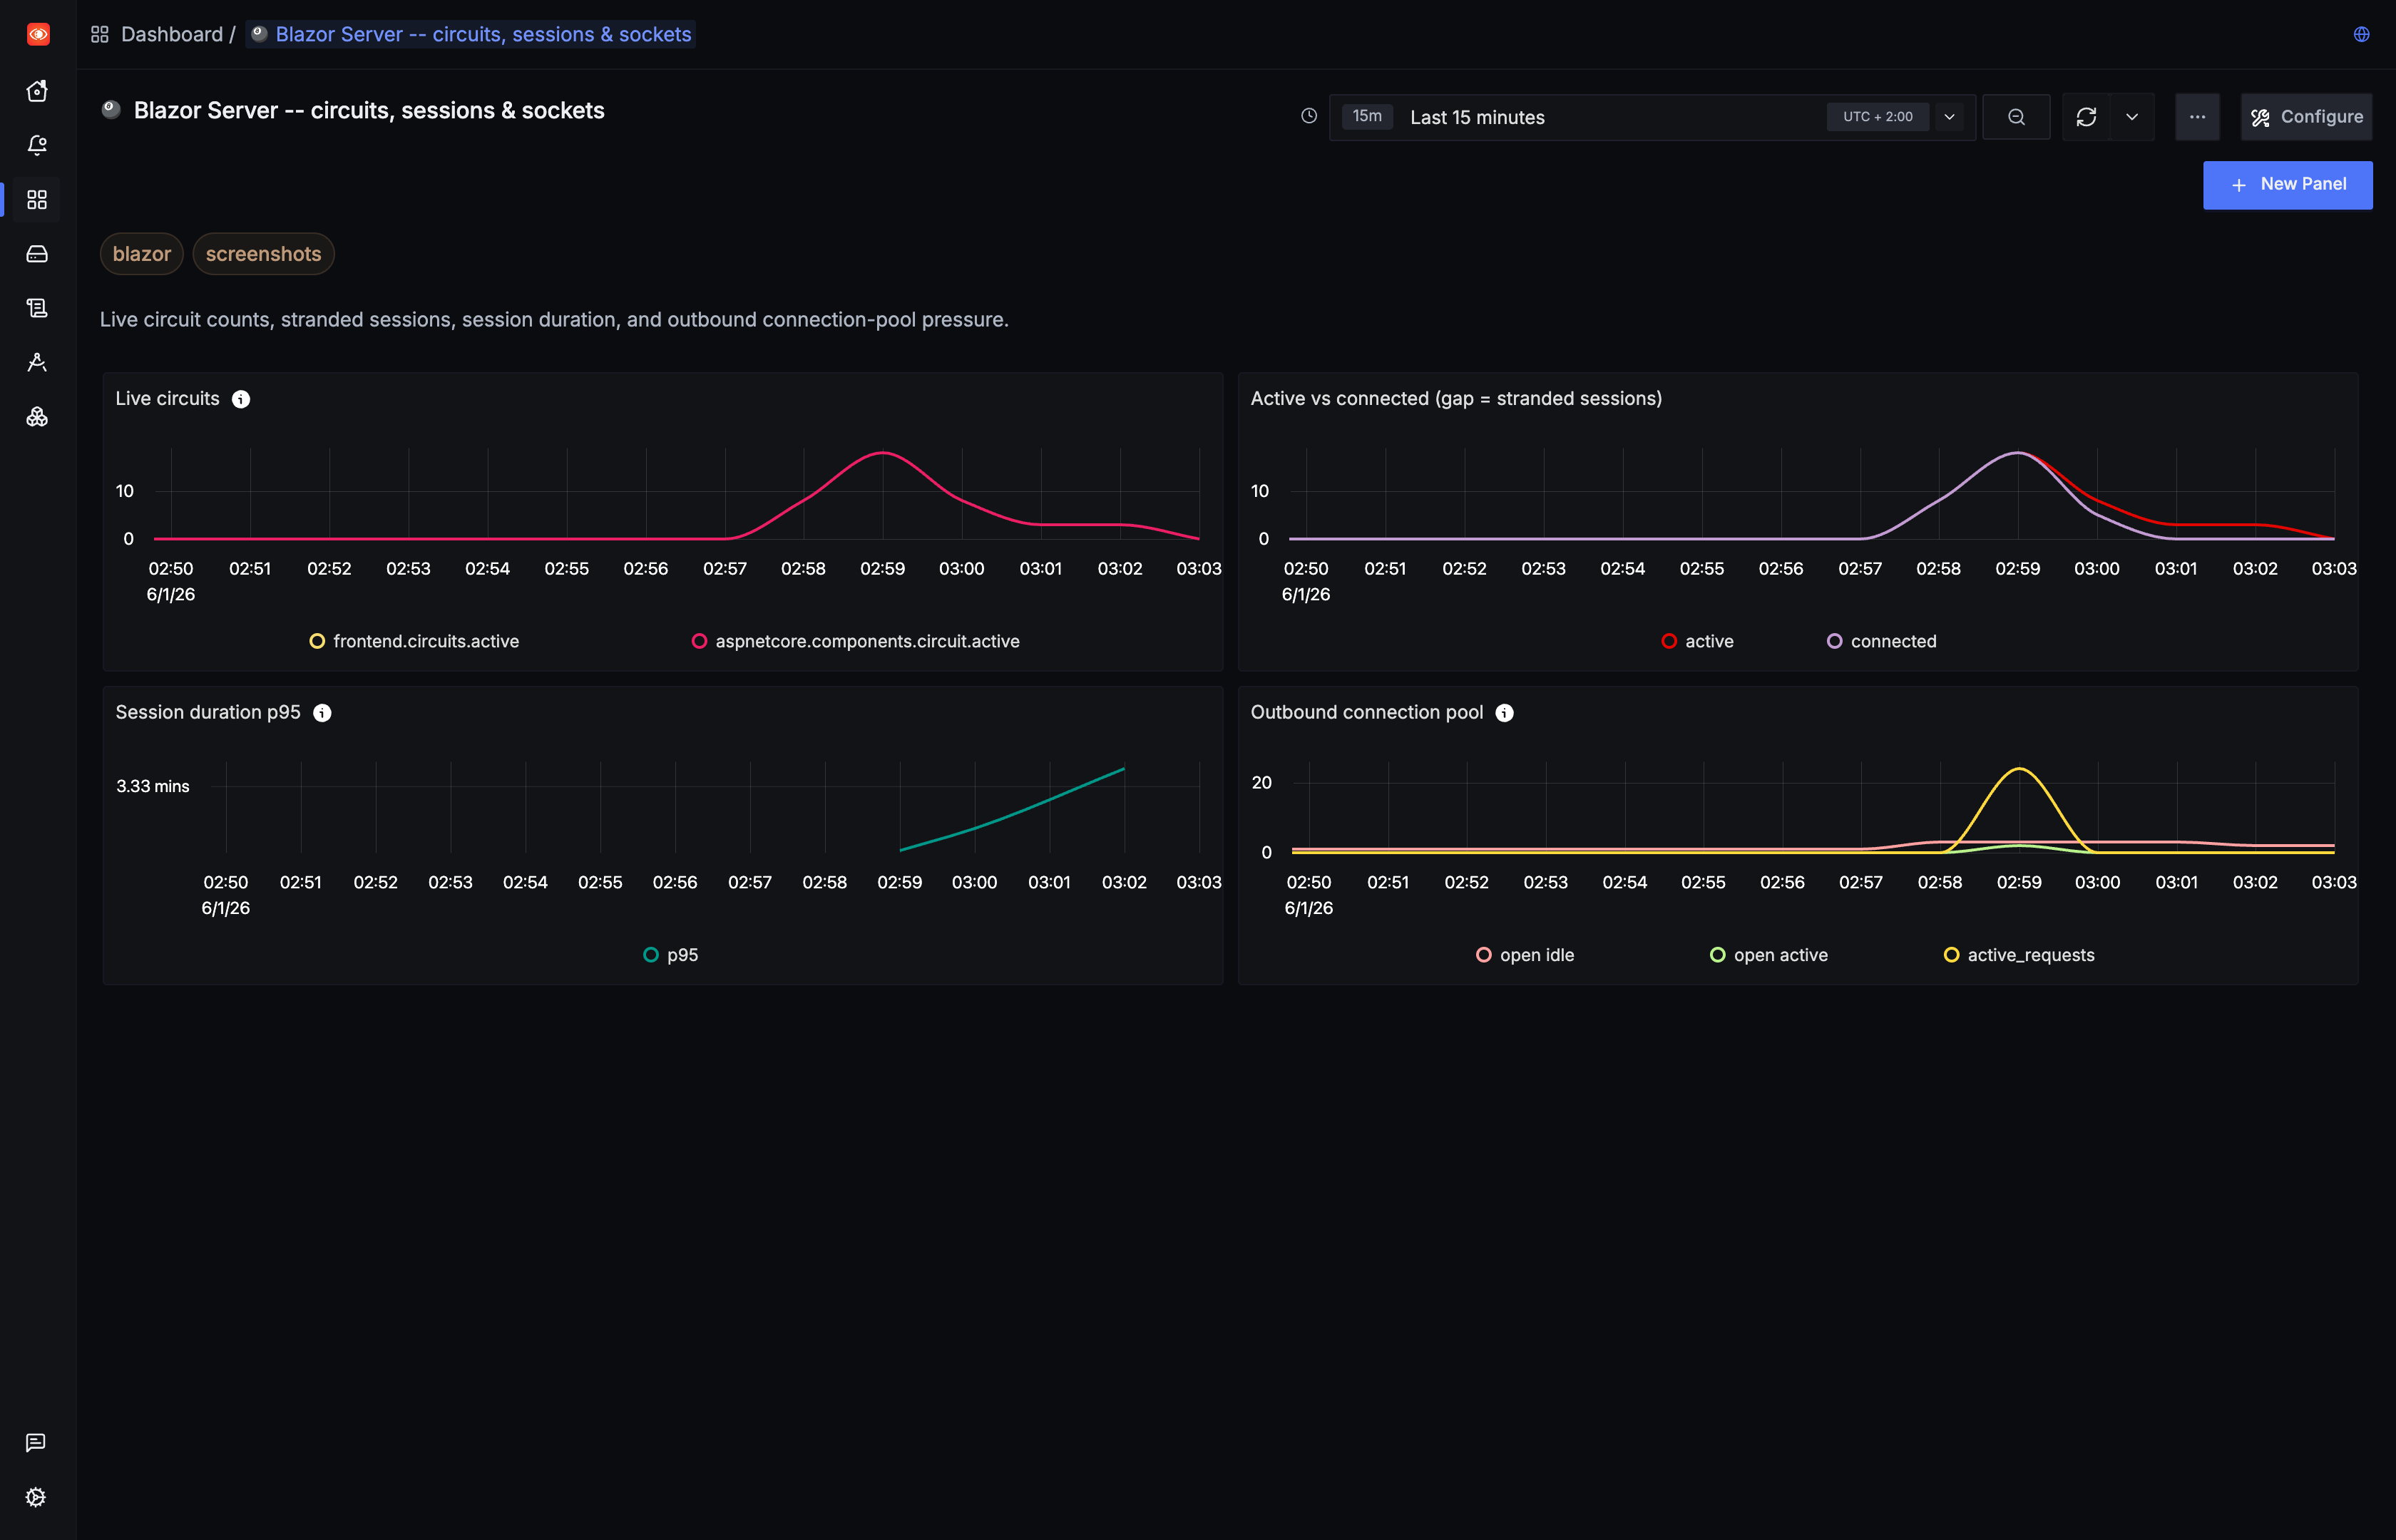This screenshot has width=2396, height=1540.
Task: Expand the time picker chevron arrow
Action: pyautogui.click(x=1949, y=117)
